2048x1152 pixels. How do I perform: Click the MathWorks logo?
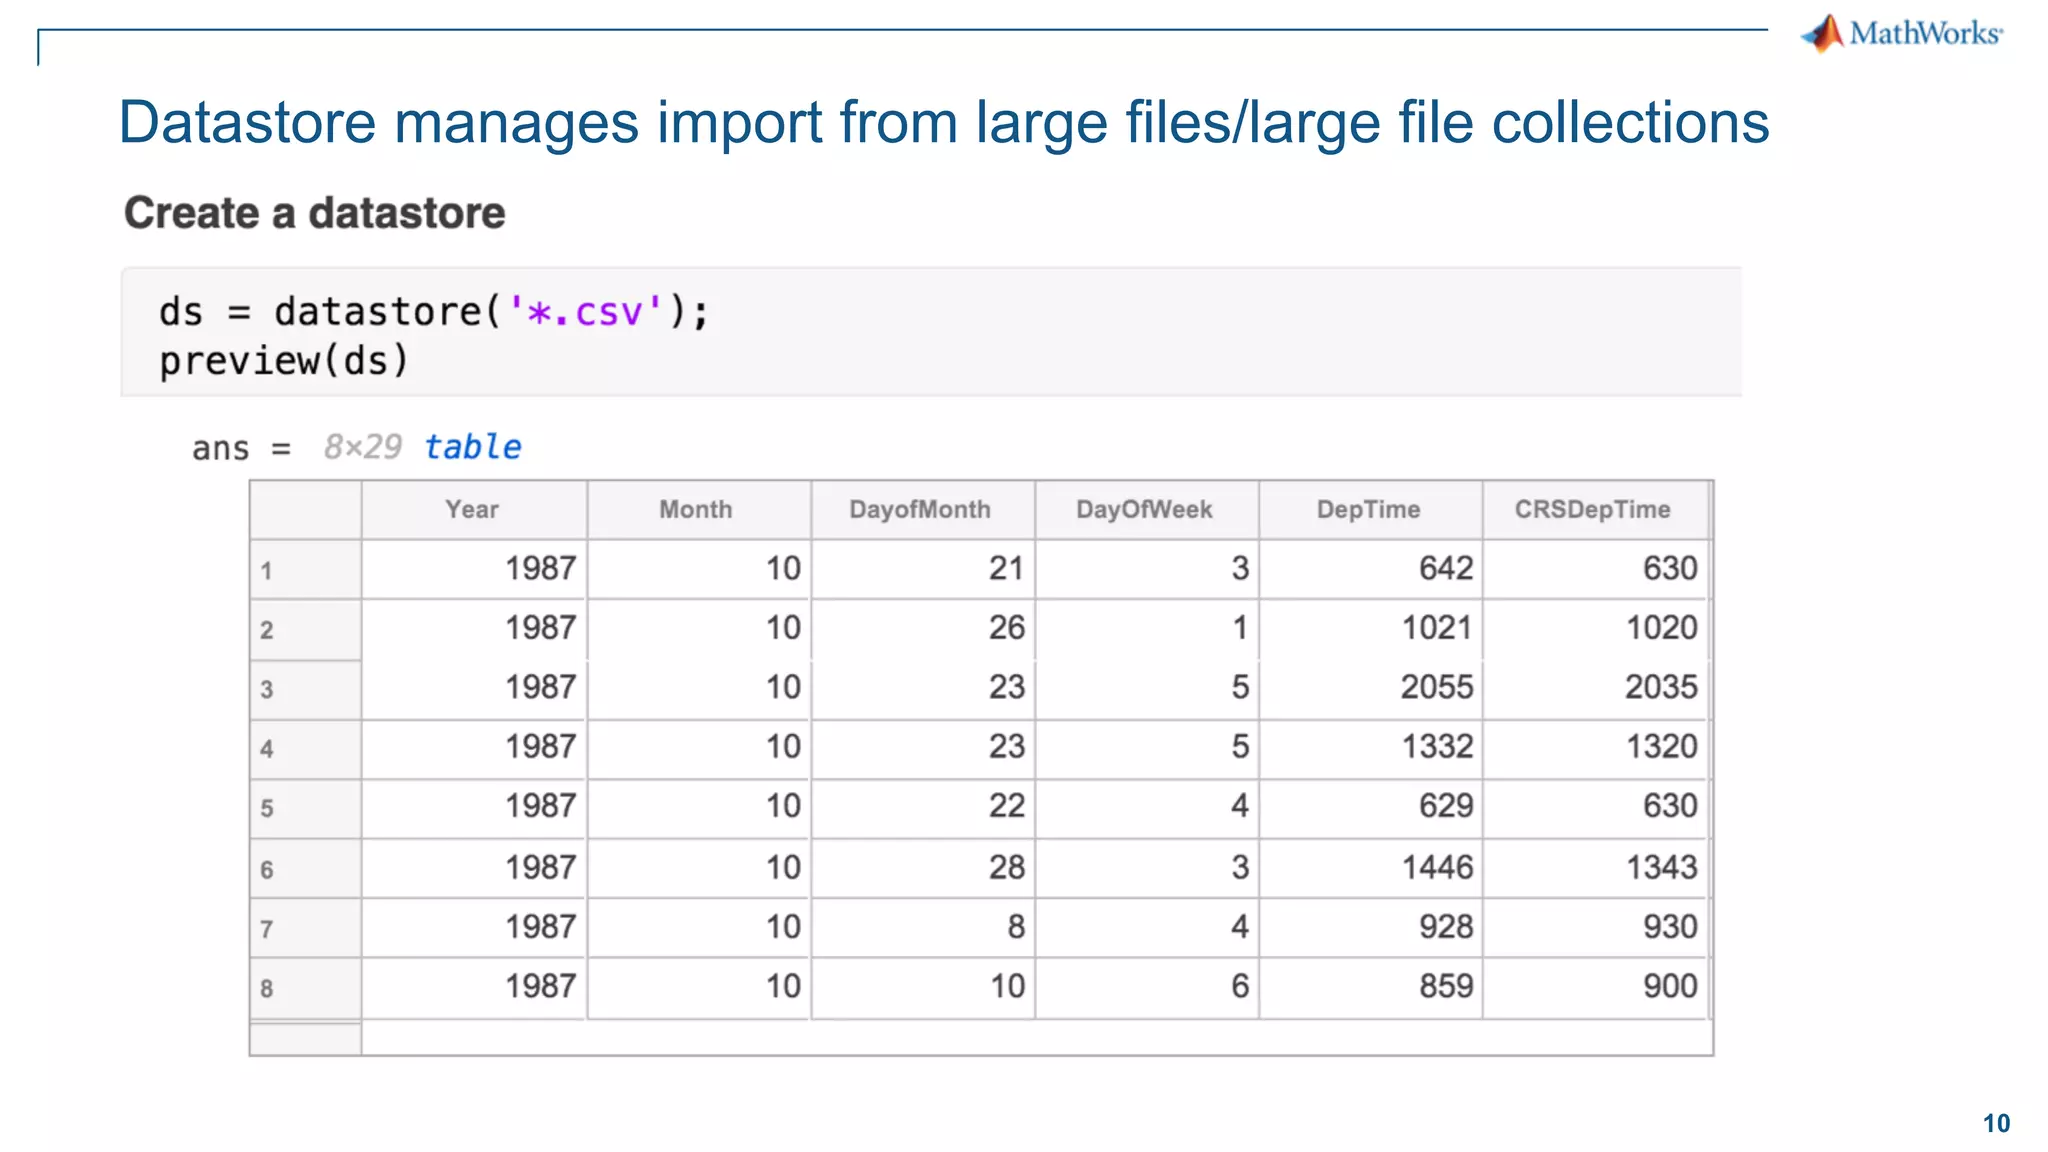coord(1902,33)
